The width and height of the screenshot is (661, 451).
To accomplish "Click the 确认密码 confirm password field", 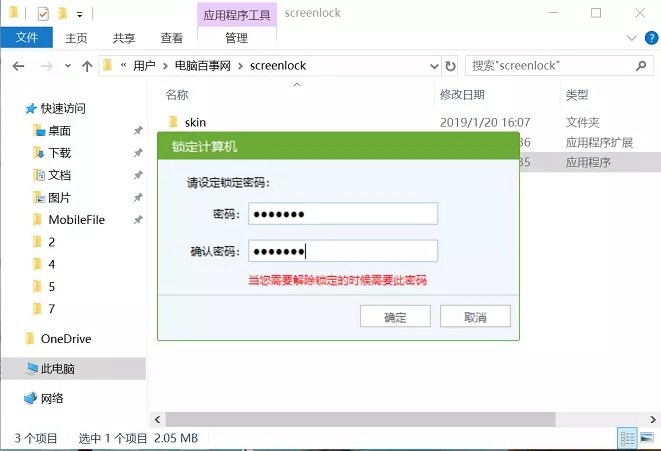I will [342, 251].
